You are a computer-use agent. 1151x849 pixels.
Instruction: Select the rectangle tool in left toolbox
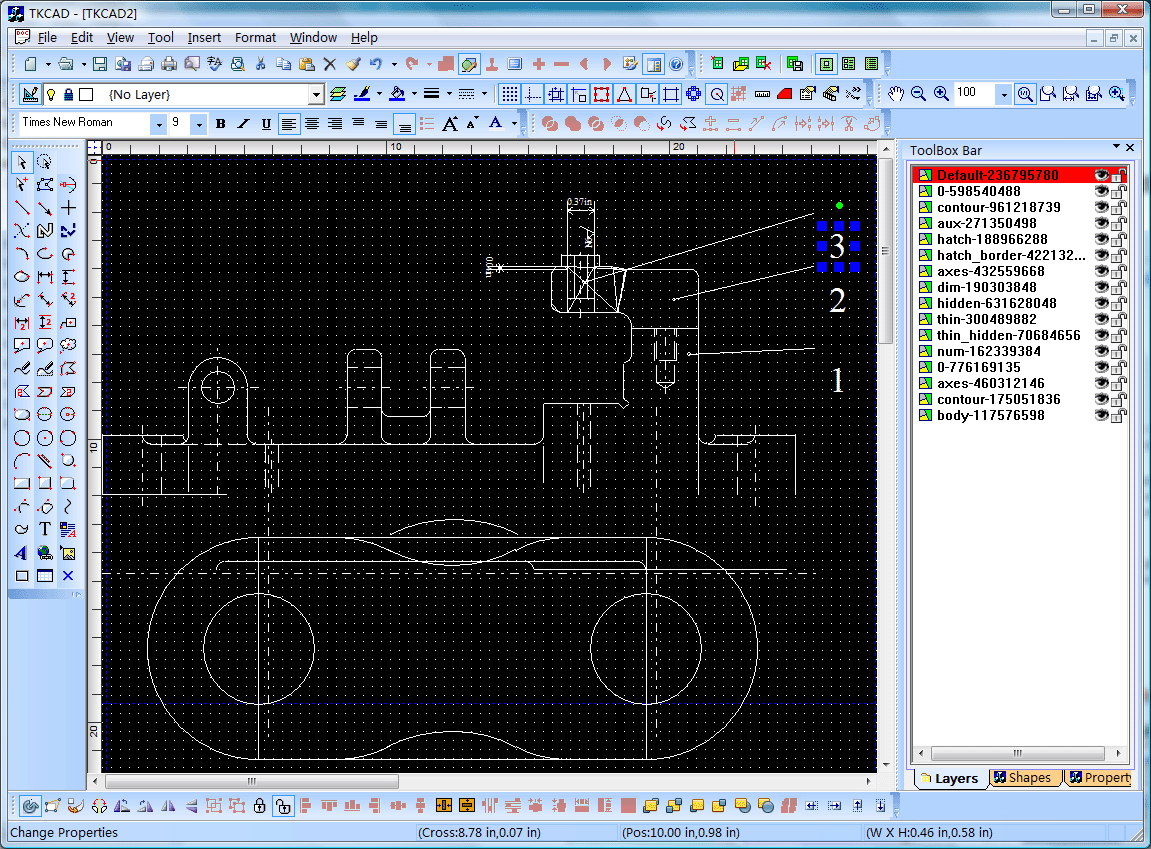22,484
